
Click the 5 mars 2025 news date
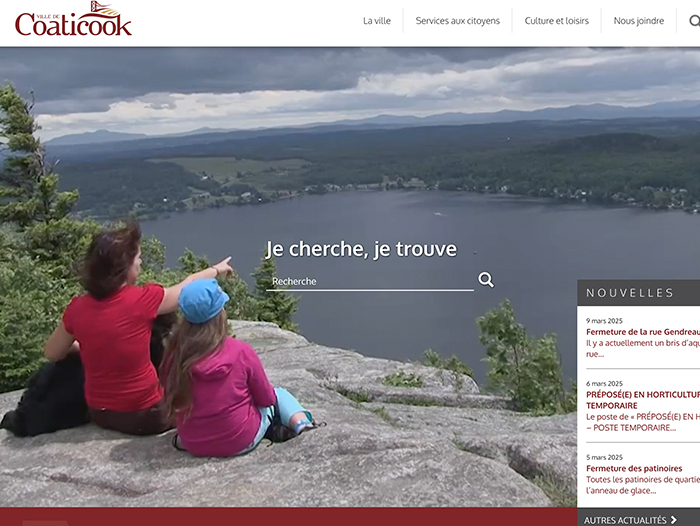coord(604,457)
